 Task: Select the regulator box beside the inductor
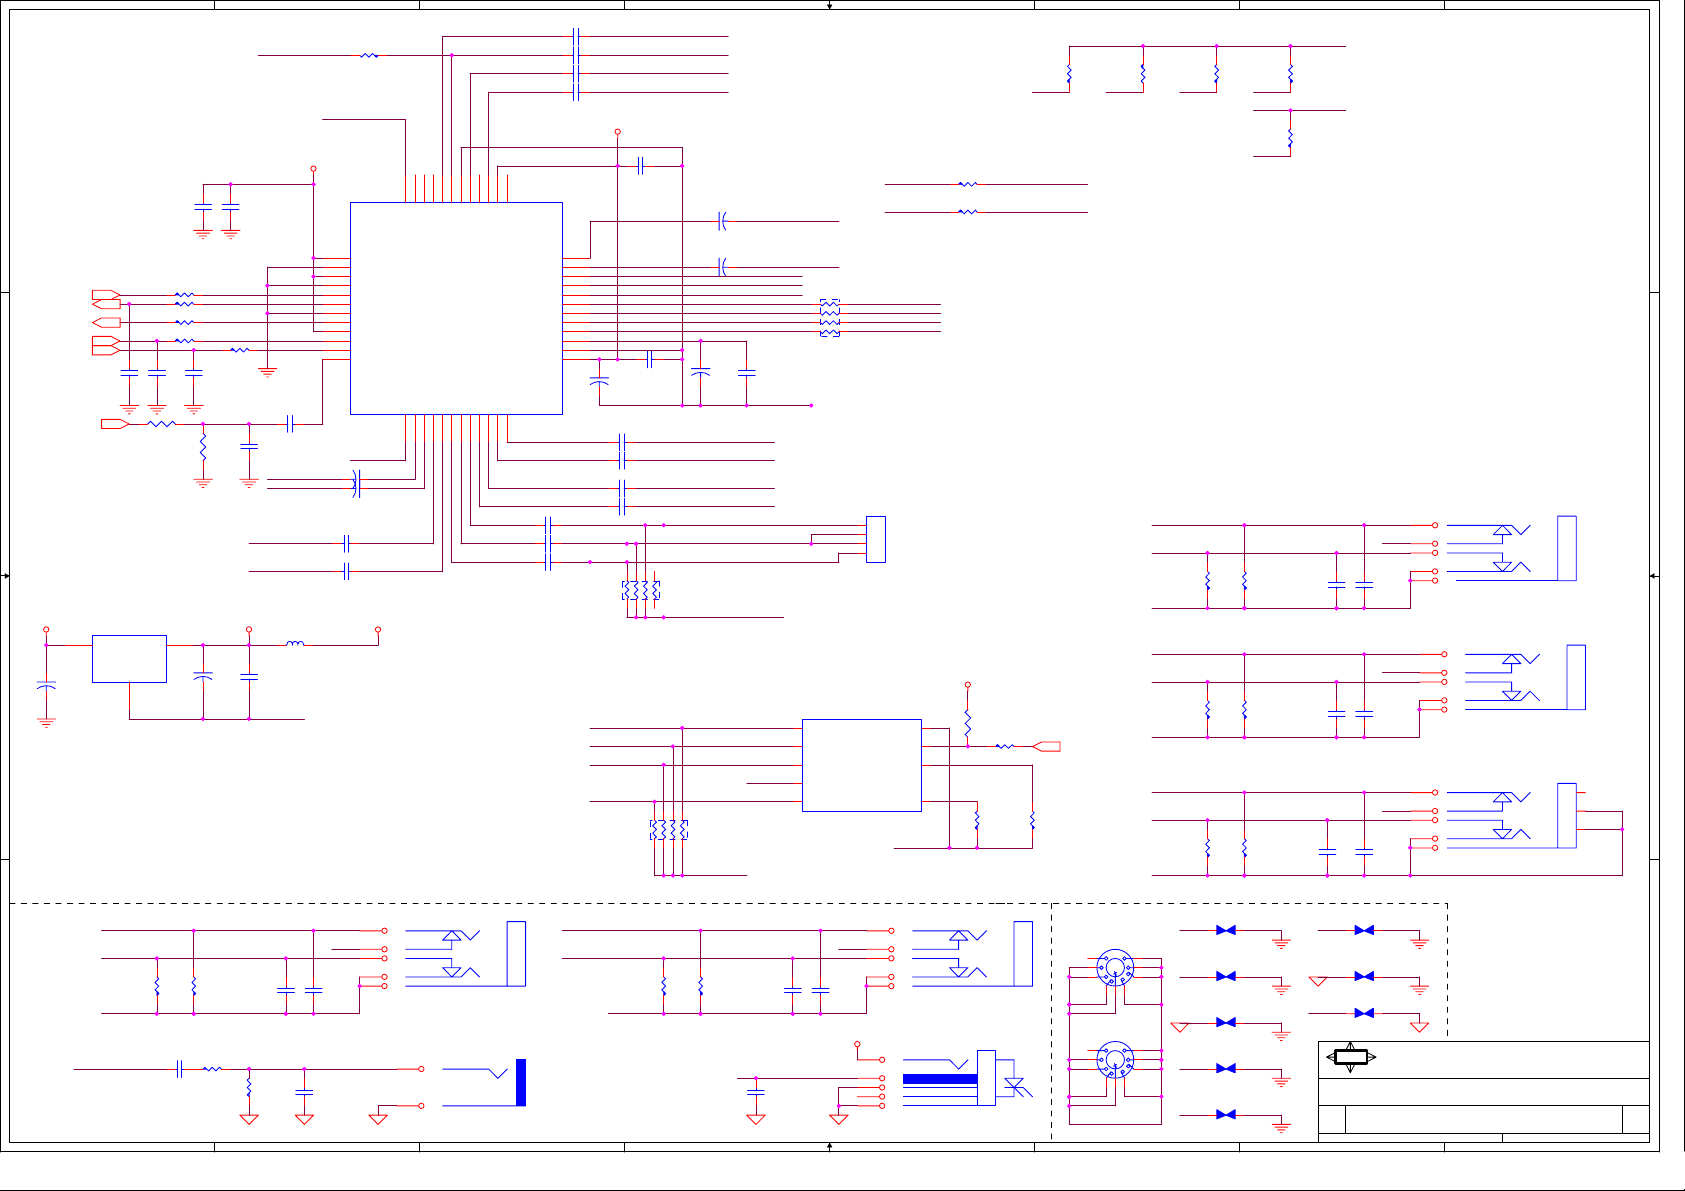(x=129, y=659)
